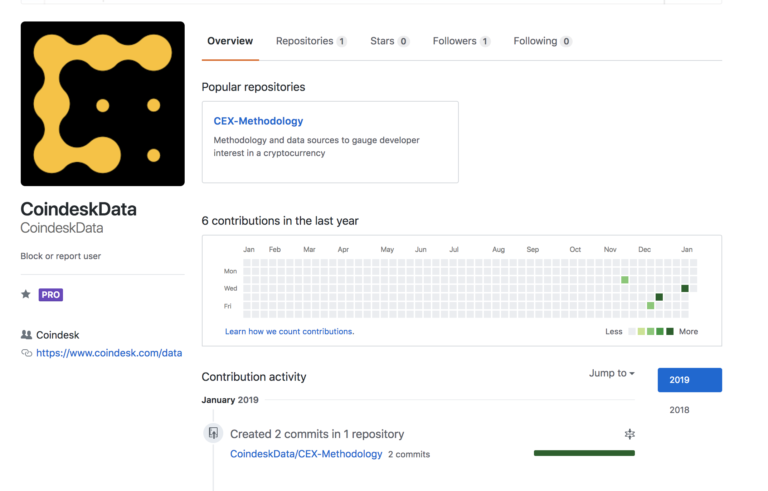This screenshot has height=491, width=768.
Task: Click the Created 2 commits in 1 repository heading
Action: tap(317, 434)
